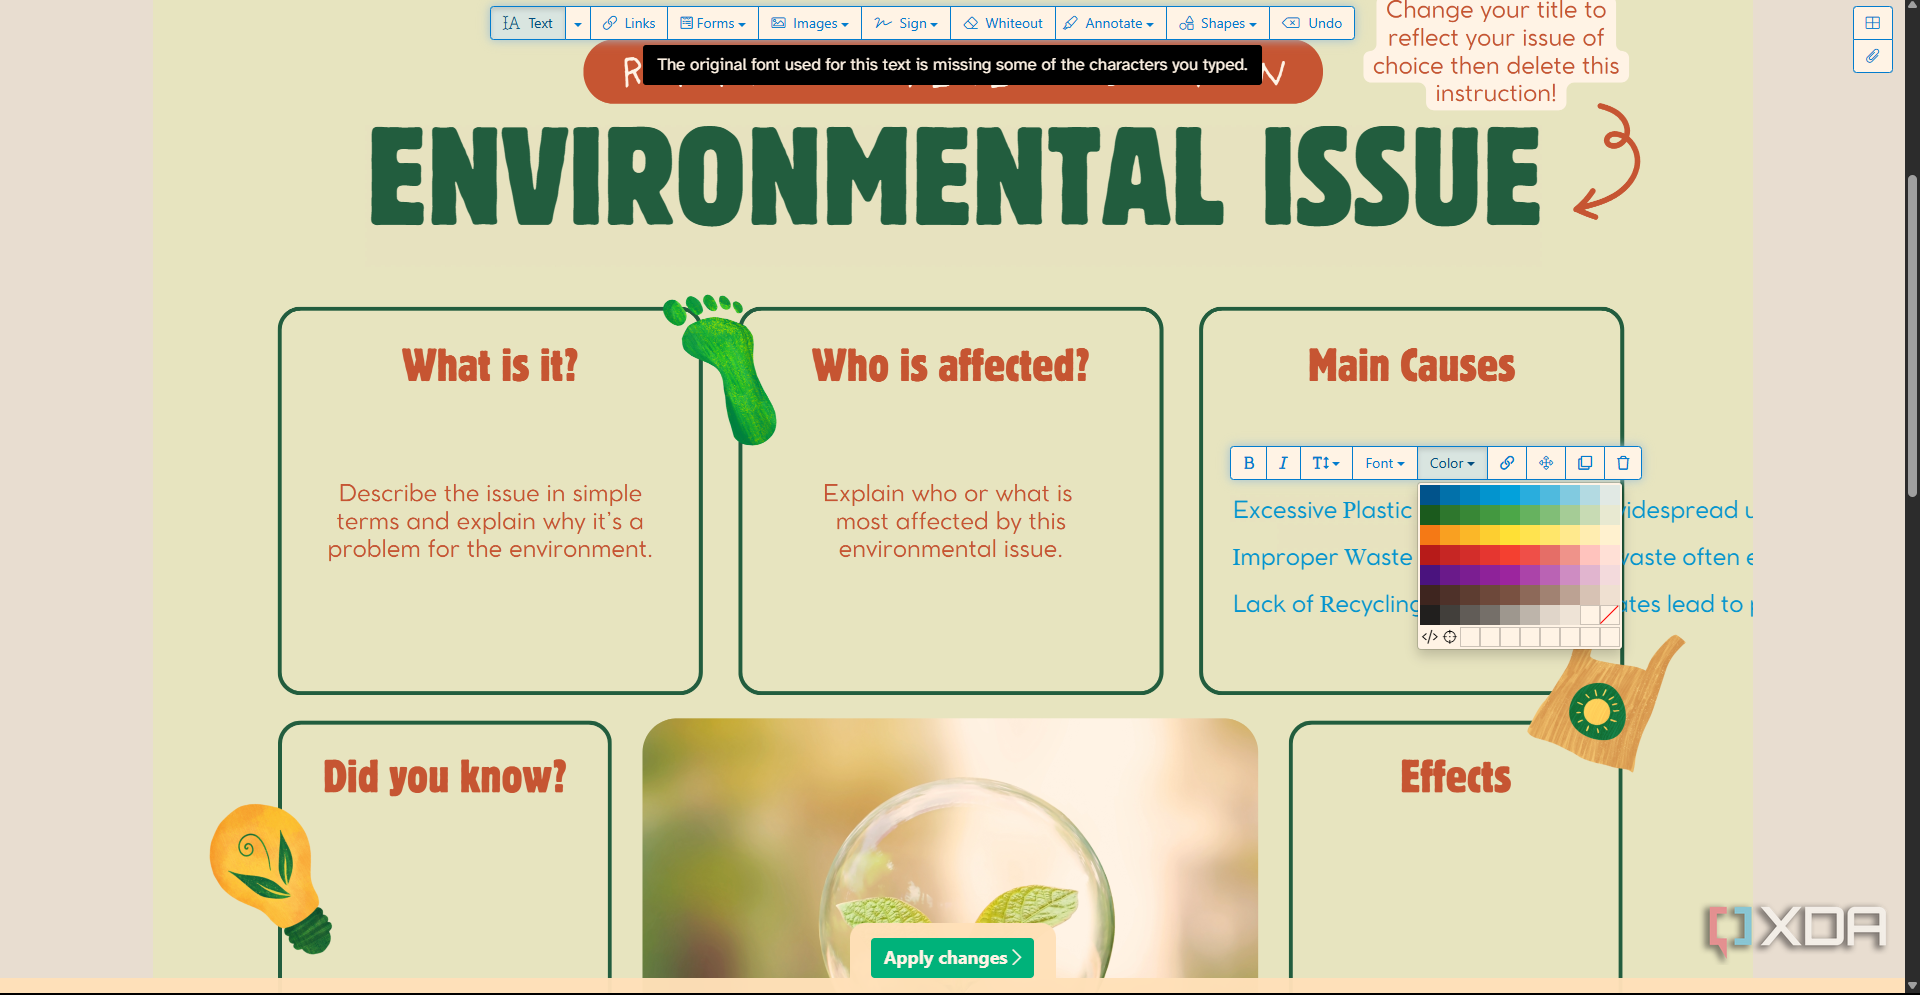
Task: Select the transparent no-color swatch
Action: (1609, 615)
